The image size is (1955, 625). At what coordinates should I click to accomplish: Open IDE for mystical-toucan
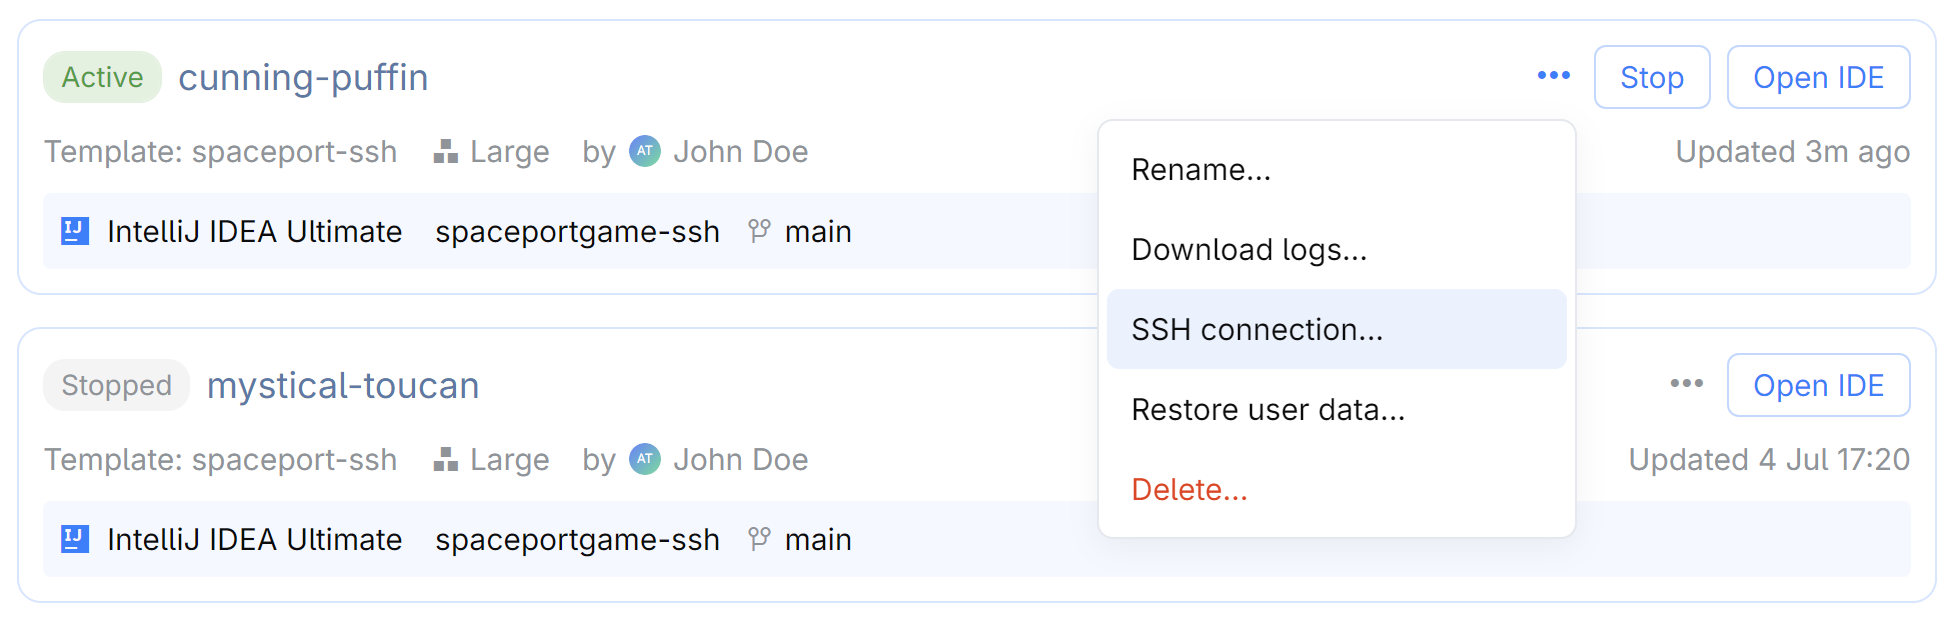tap(1818, 384)
